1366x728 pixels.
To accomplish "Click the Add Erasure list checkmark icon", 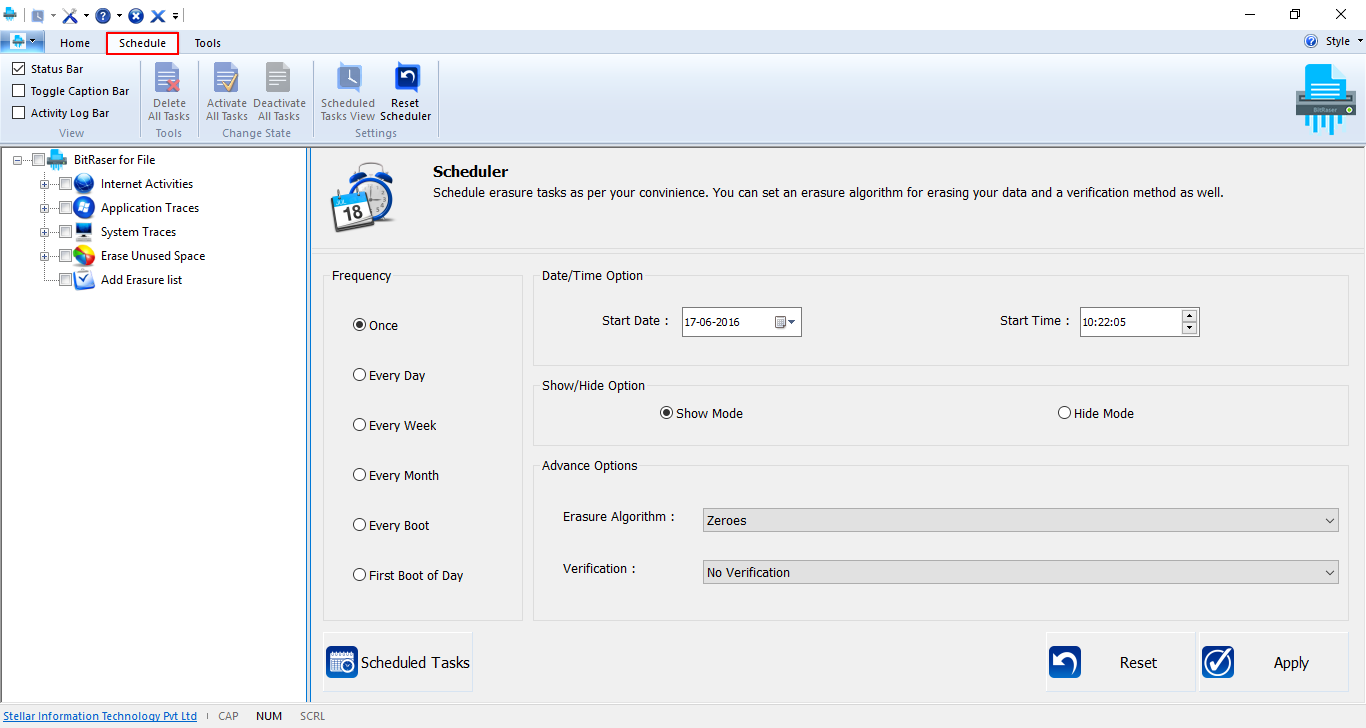I will [84, 280].
